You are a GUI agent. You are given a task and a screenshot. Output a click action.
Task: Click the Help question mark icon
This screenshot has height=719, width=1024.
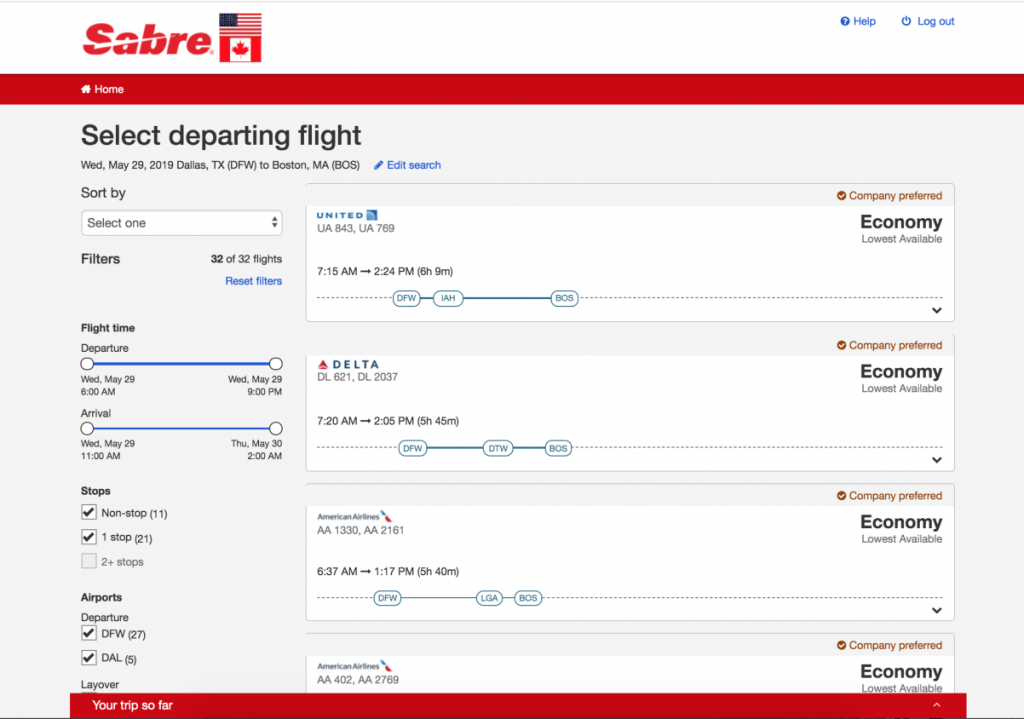pyautogui.click(x=844, y=22)
